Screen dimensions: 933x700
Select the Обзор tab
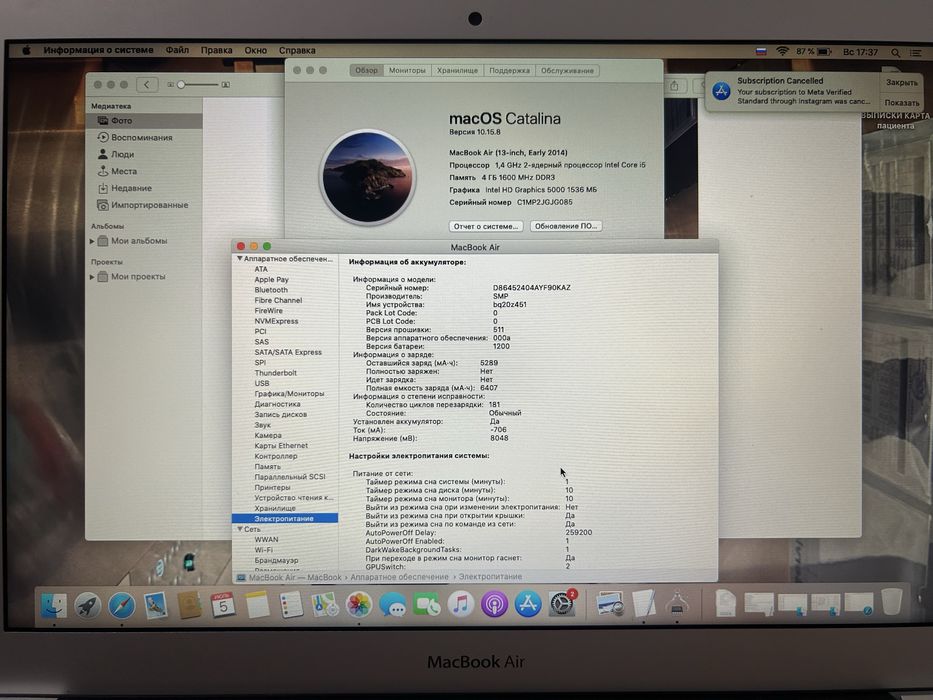pos(366,70)
